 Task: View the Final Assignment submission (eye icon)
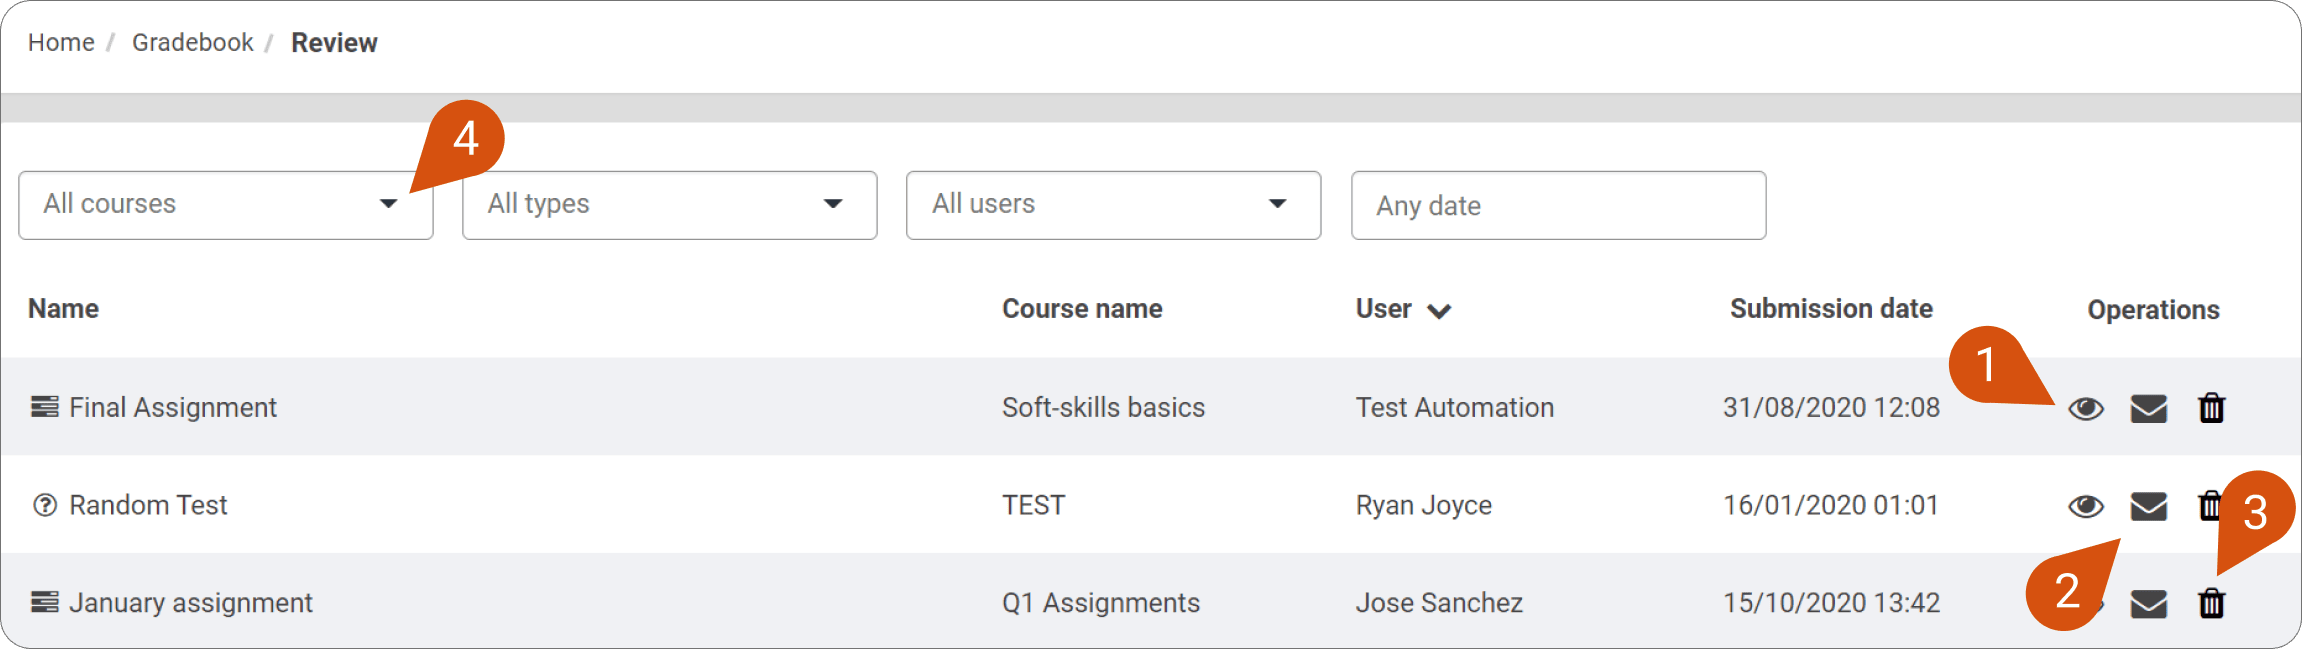click(2086, 408)
